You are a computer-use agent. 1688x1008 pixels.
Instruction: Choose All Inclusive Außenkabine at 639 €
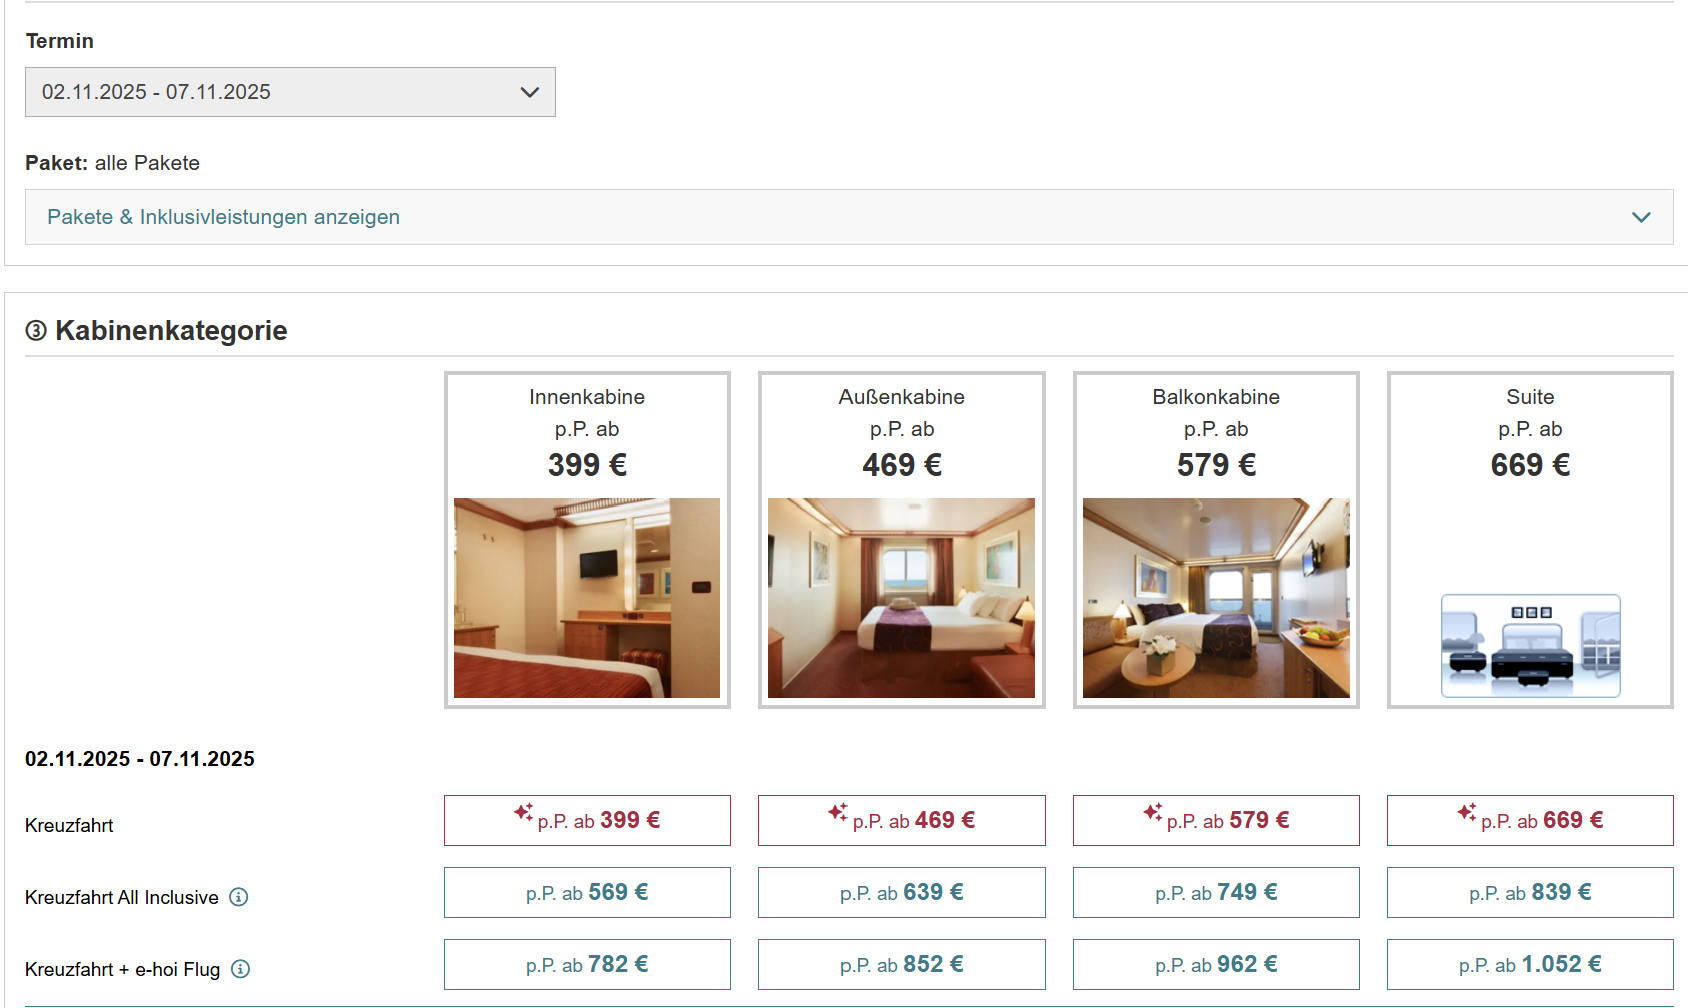tap(902, 892)
